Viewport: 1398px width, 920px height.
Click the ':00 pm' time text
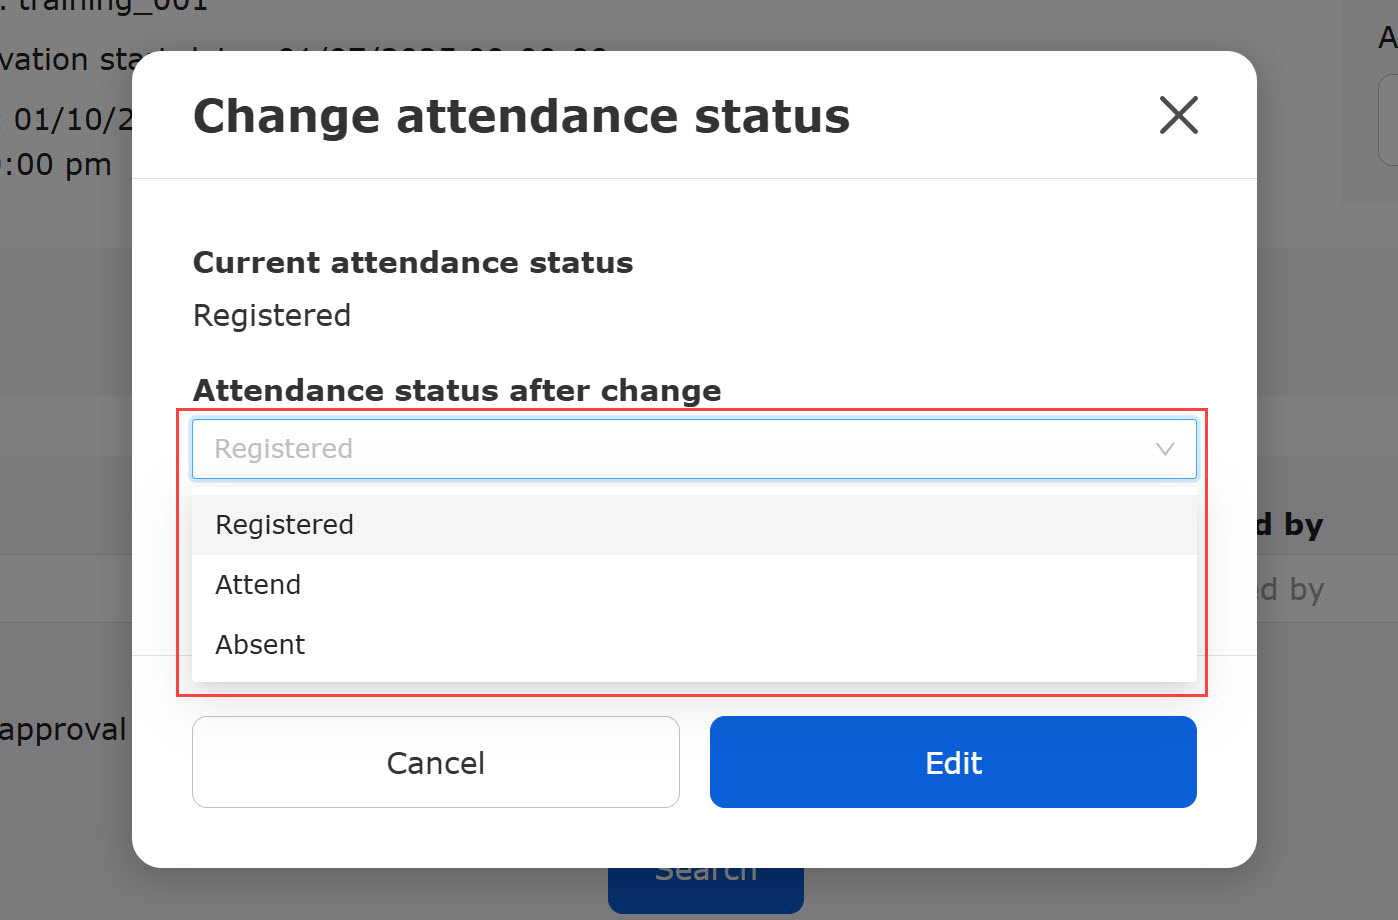coord(56,165)
